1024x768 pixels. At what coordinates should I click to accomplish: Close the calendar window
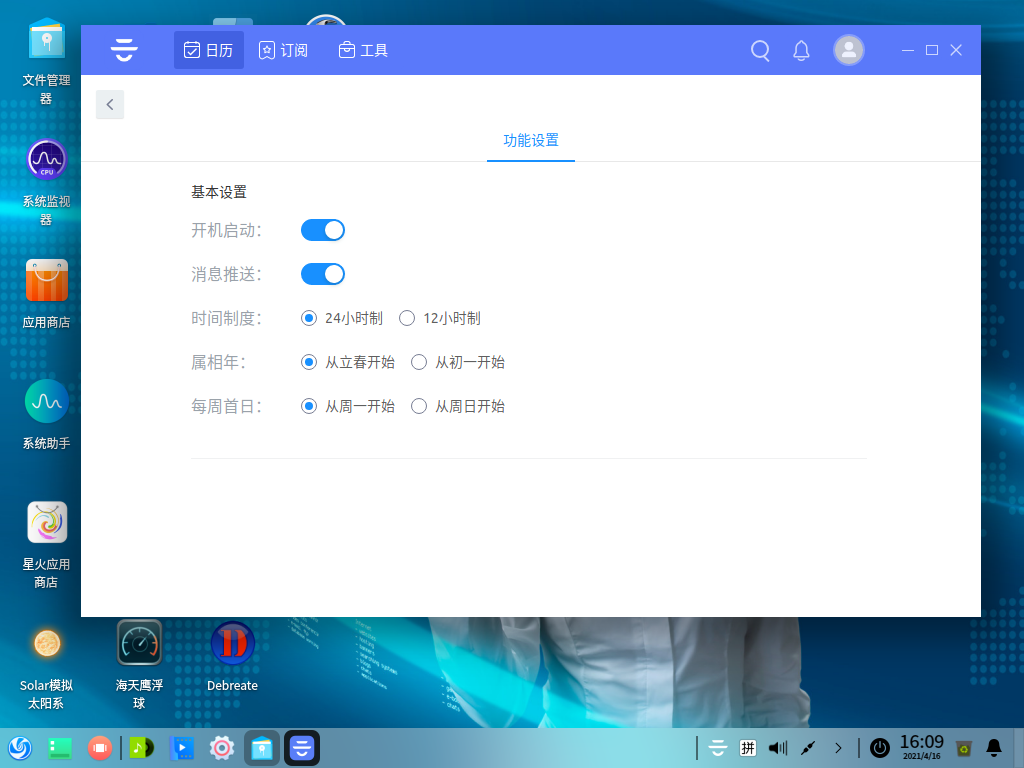click(956, 50)
